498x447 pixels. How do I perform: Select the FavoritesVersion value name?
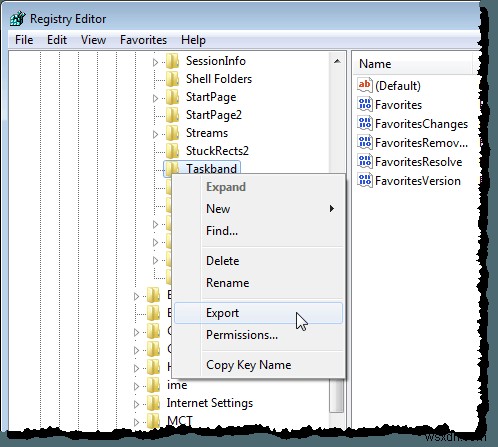tap(418, 181)
